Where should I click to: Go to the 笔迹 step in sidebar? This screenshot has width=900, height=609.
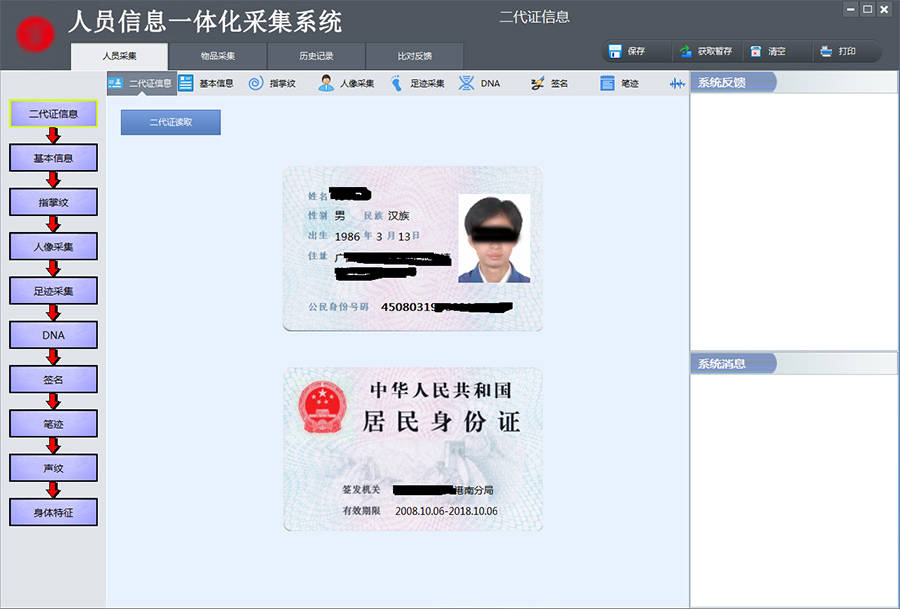[x=53, y=424]
